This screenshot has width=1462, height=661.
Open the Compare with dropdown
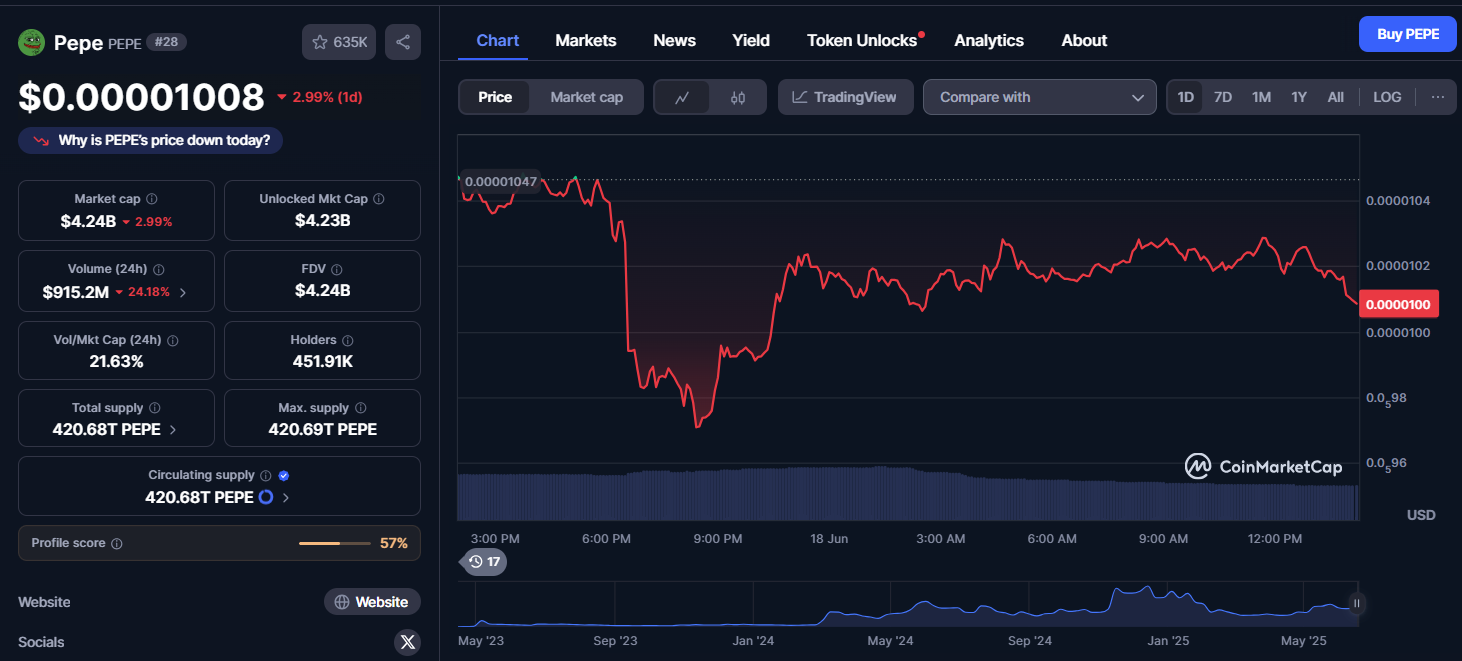point(1040,97)
